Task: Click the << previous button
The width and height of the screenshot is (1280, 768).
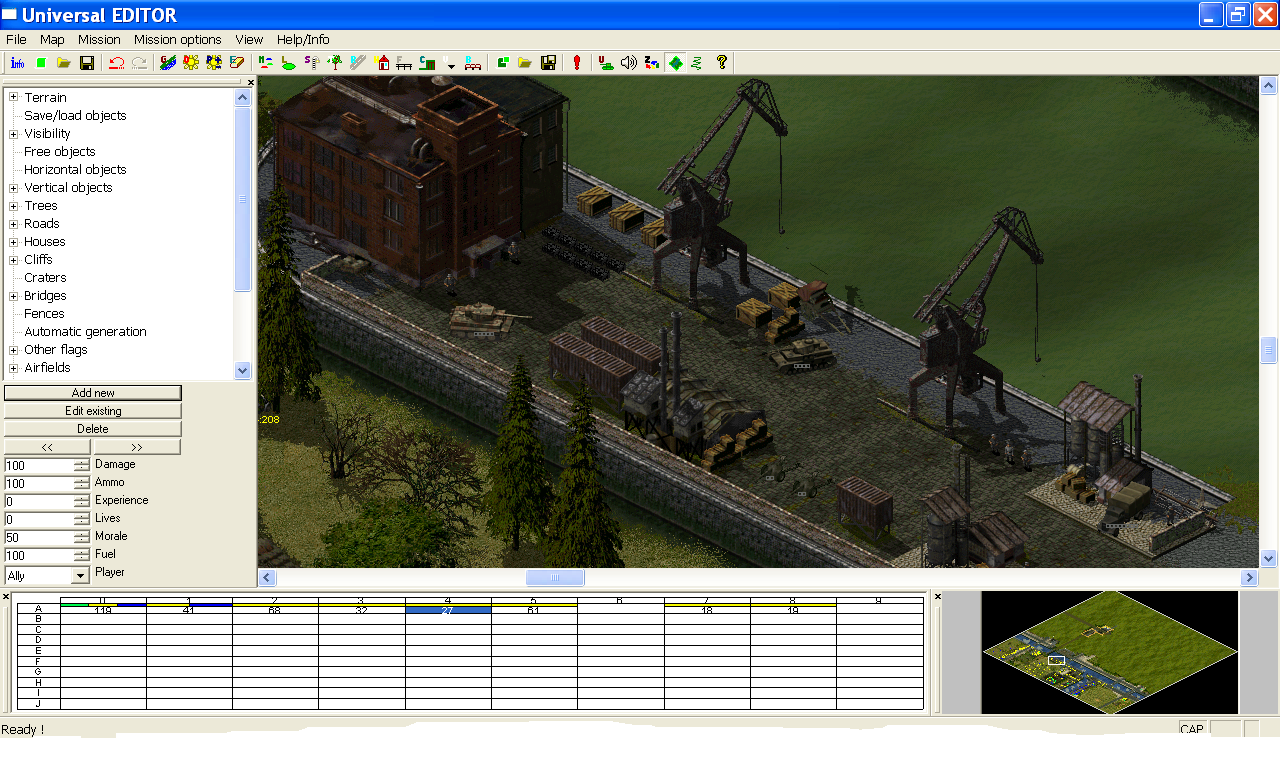Action: (x=47, y=447)
